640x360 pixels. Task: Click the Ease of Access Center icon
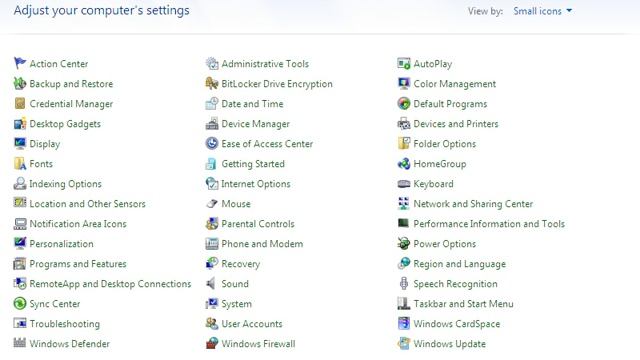tap(212, 143)
